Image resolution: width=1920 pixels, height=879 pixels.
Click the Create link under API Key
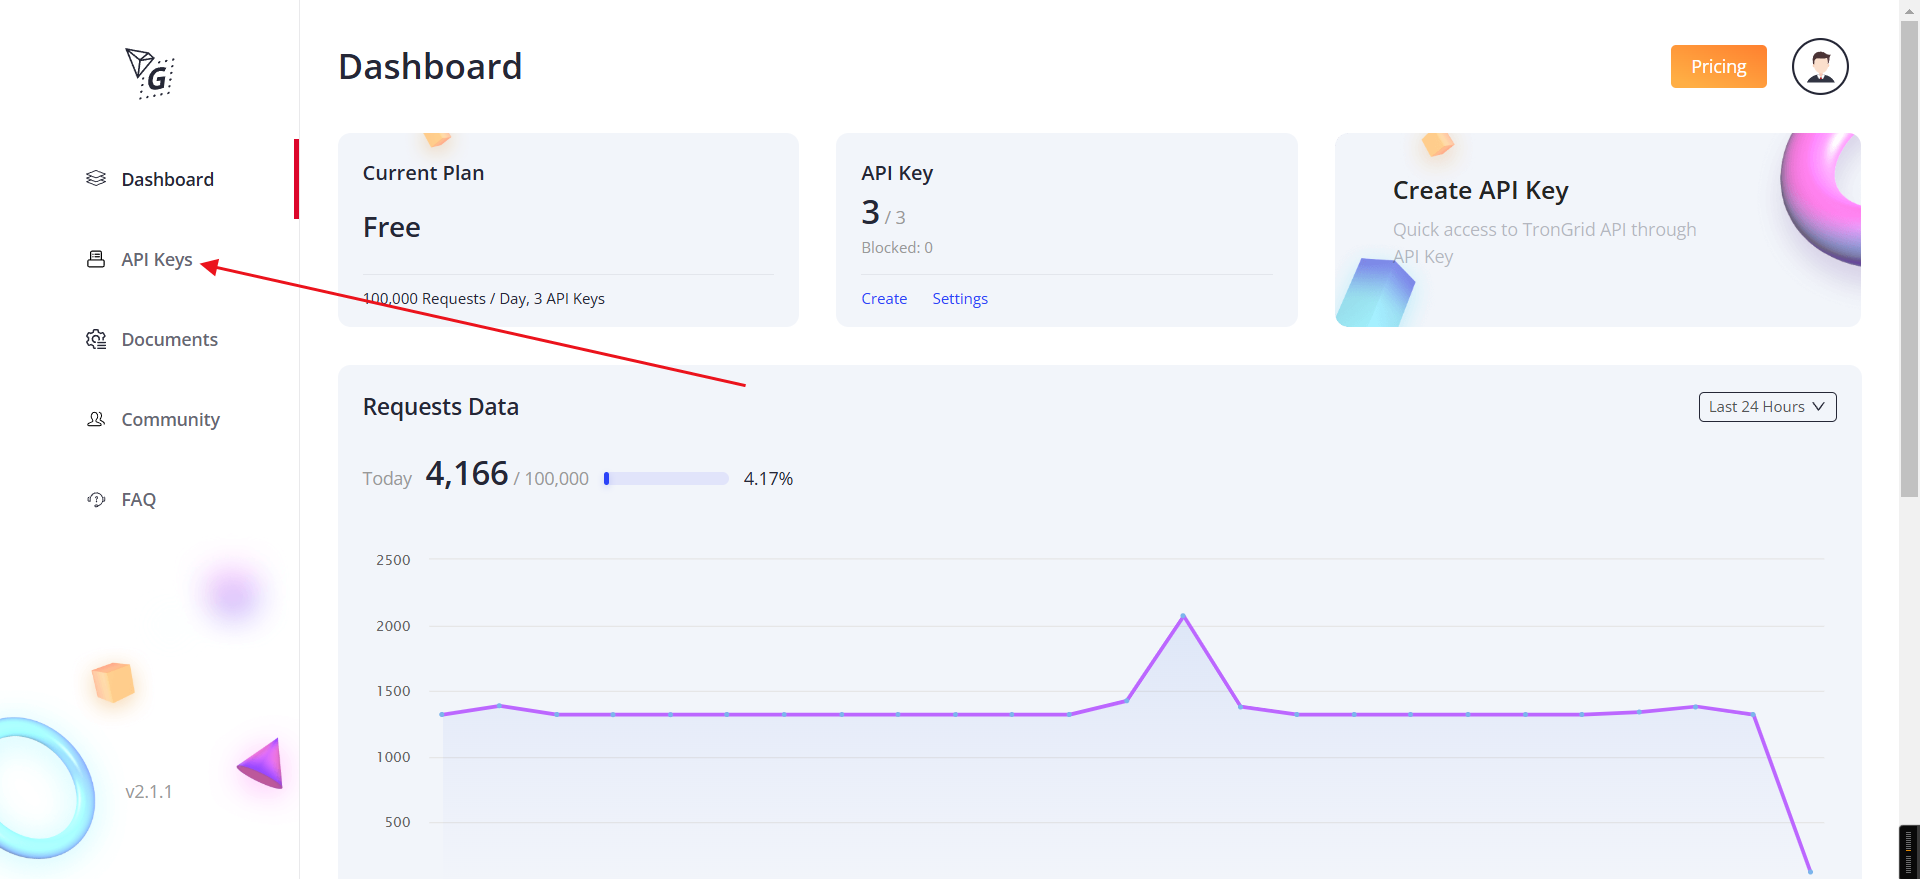pyautogui.click(x=884, y=299)
